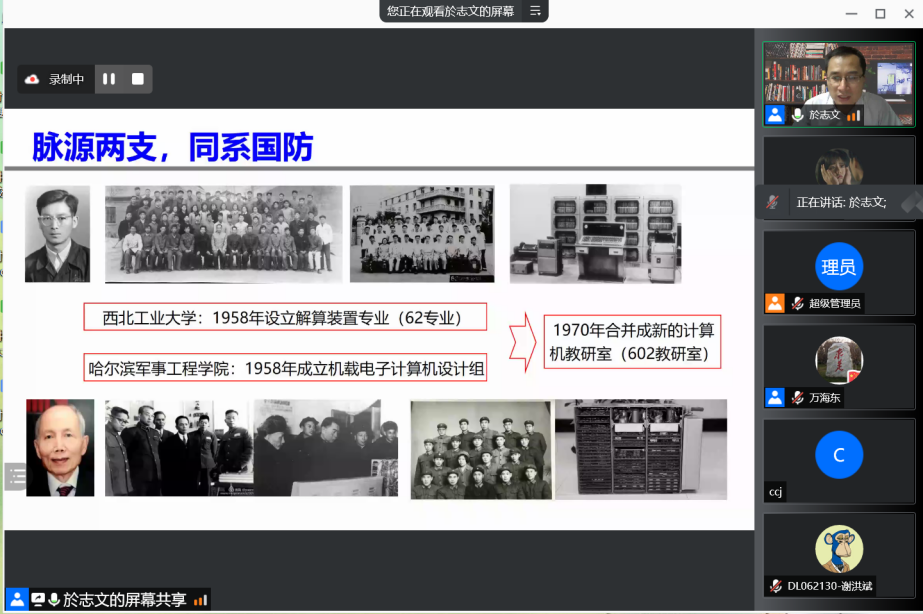Click the muted mic icon for DL062130-谢洪斌
This screenshot has height=614, width=923.
(x=775, y=585)
